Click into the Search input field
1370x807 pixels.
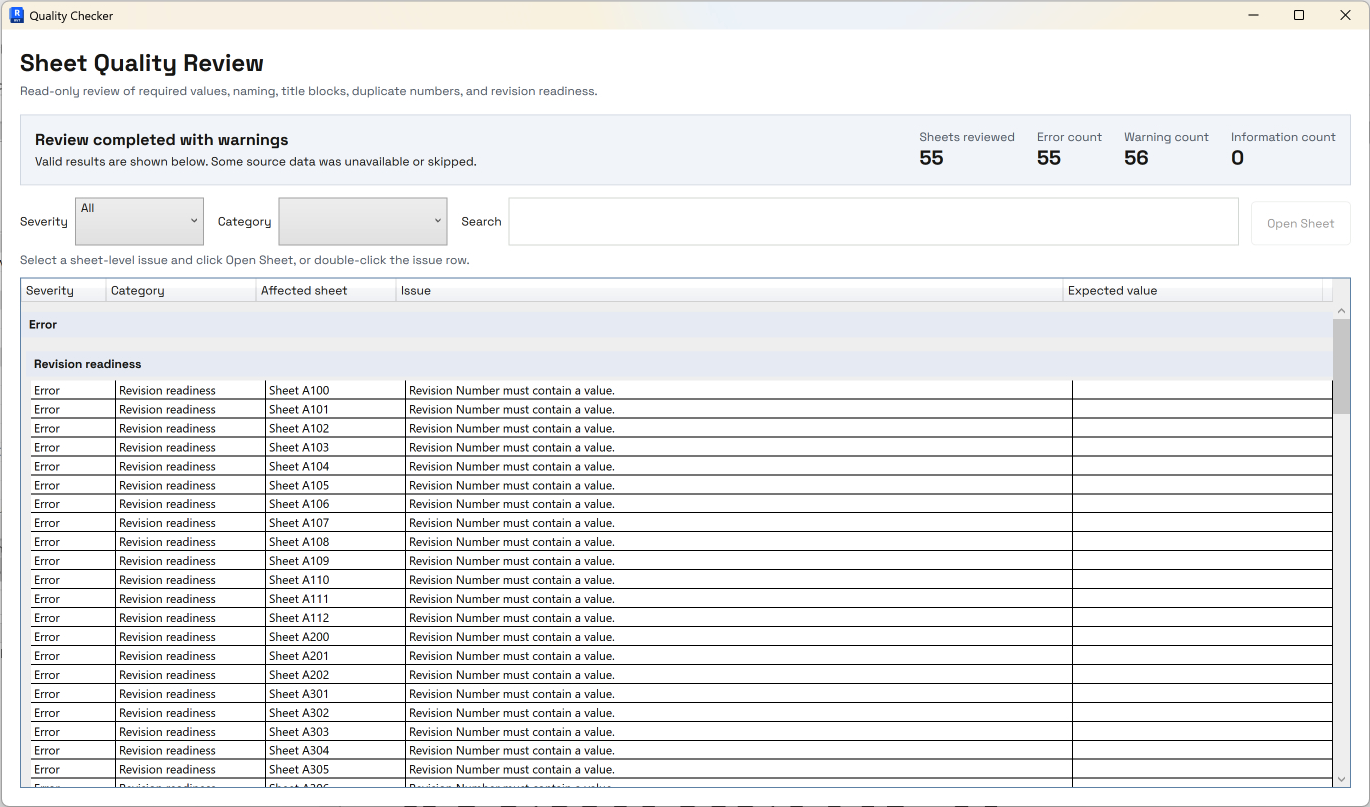click(x=873, y=221)
